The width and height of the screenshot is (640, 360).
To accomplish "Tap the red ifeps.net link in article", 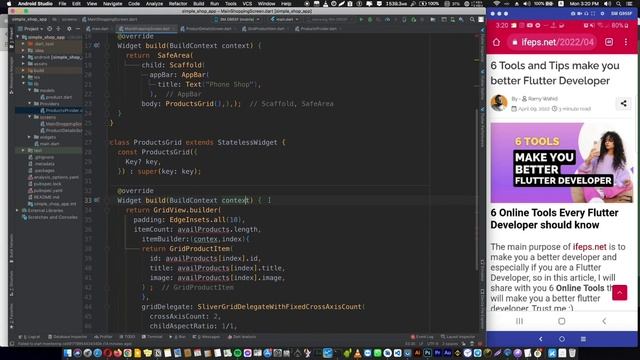I will click(x=589, y=247).
